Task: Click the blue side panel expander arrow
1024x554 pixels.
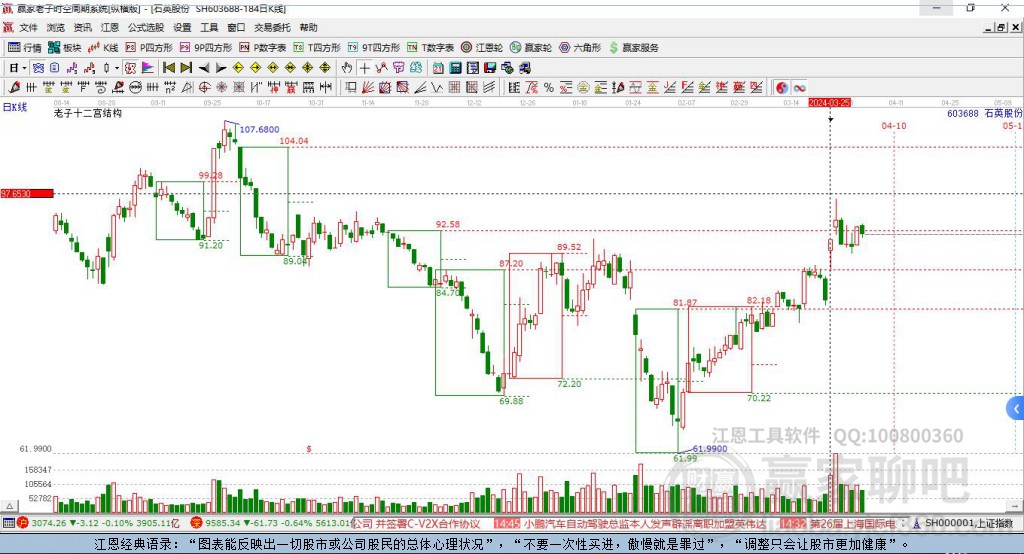Action: [1016, 409]
